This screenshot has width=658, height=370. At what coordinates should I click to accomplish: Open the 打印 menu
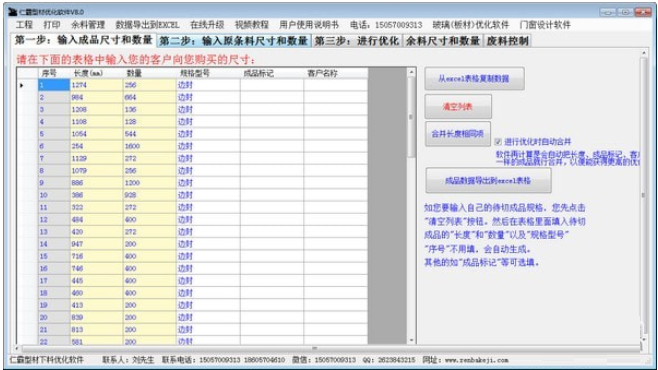click(52, 25)
